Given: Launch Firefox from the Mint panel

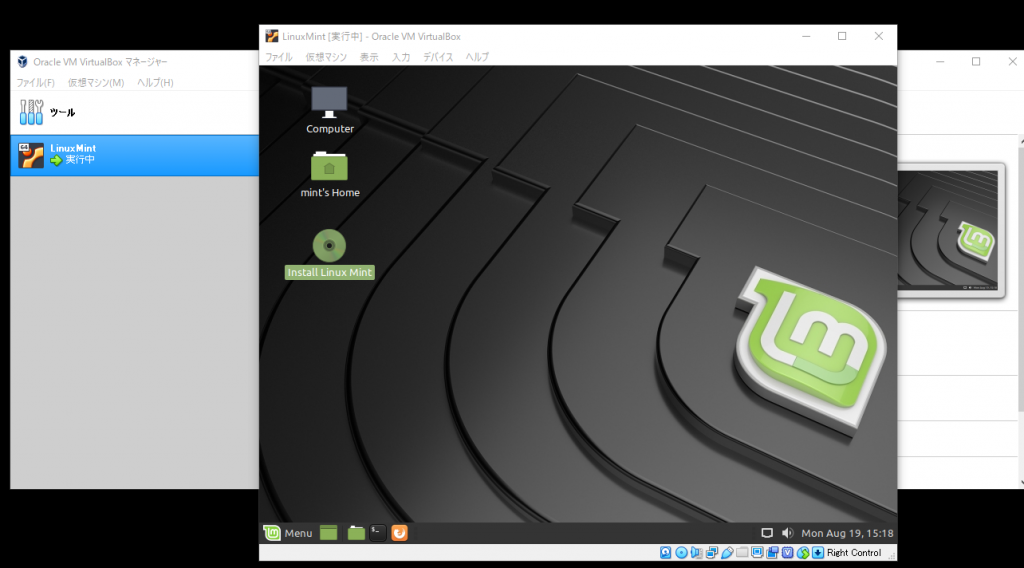Looking at the screenshot, I should click(x=399, y=533).
